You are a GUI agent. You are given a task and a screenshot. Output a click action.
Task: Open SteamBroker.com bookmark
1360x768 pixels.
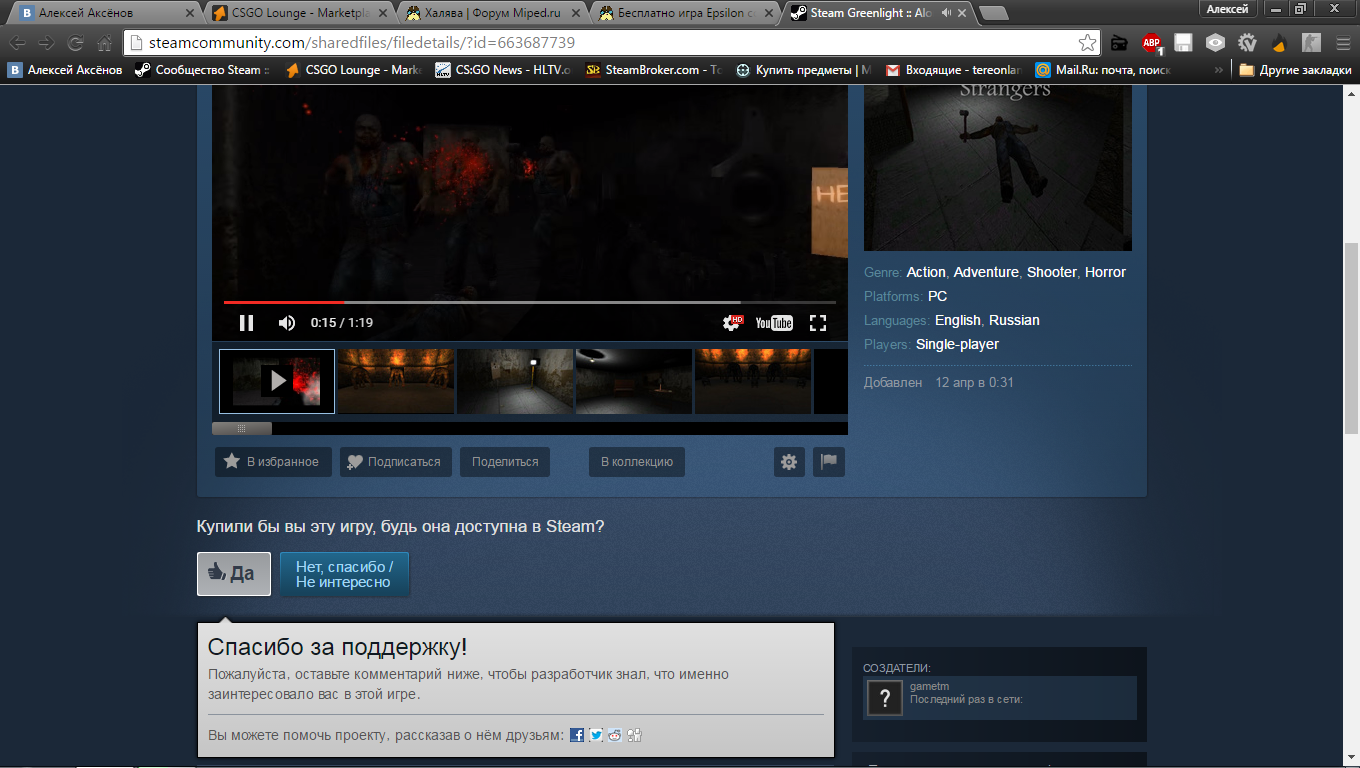pyautogui.click(x=652, y=70)
